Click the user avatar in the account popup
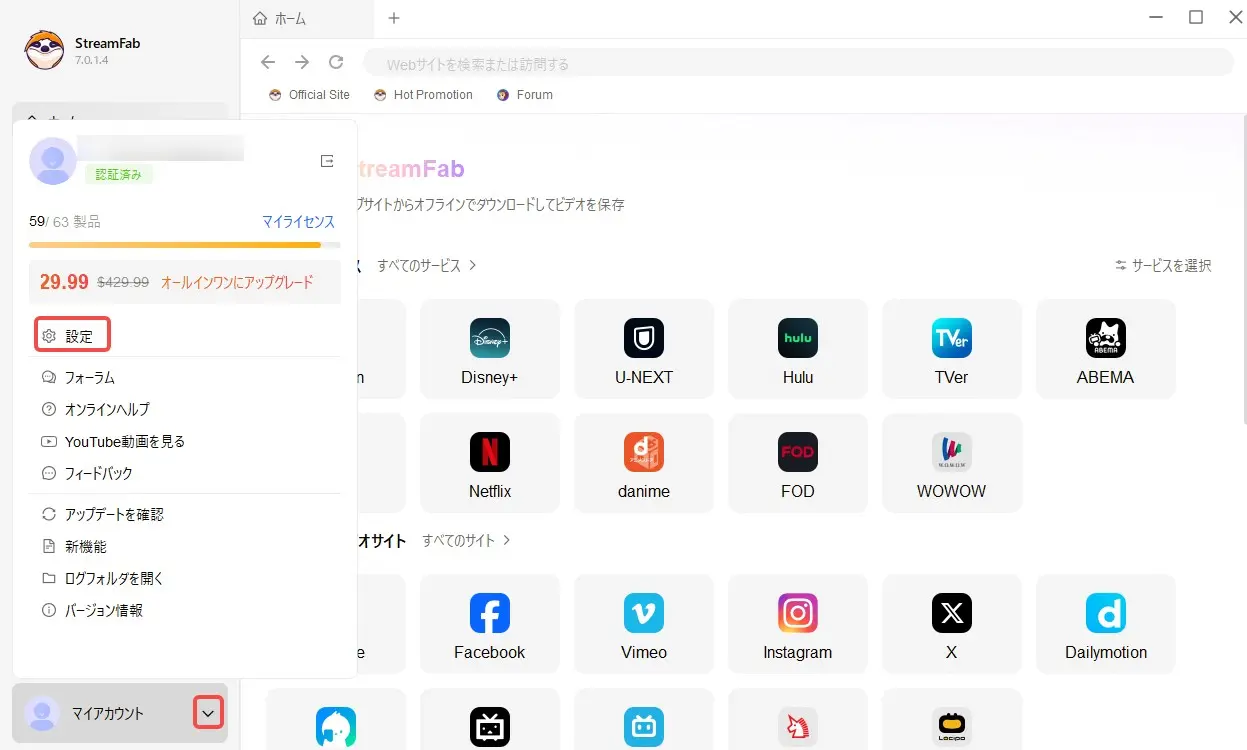Image resolution: width=1247 pixels, height=750 pixels. [53, 161]
